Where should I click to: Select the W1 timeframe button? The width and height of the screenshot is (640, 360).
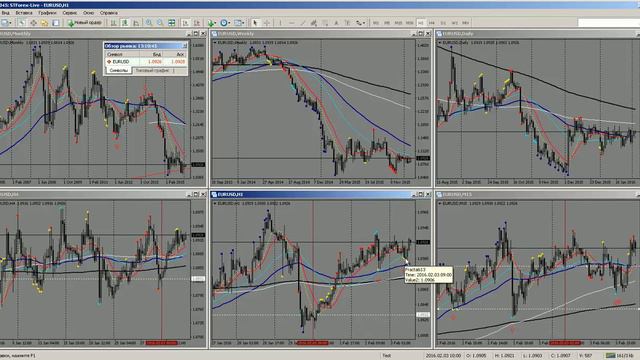tap(454, 23)
